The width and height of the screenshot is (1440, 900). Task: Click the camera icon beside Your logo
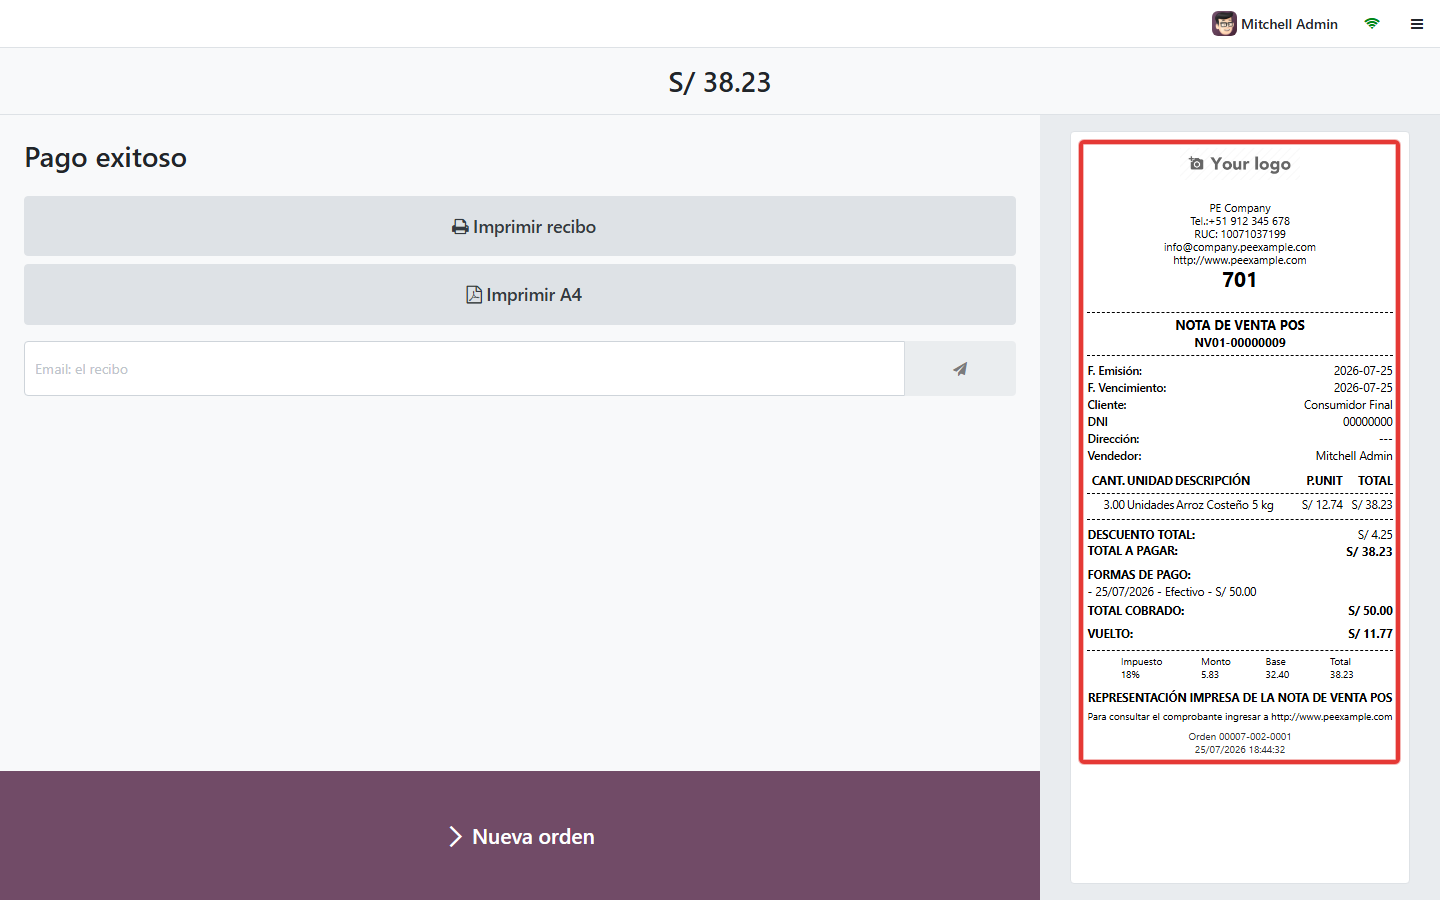click(1196, 164)
